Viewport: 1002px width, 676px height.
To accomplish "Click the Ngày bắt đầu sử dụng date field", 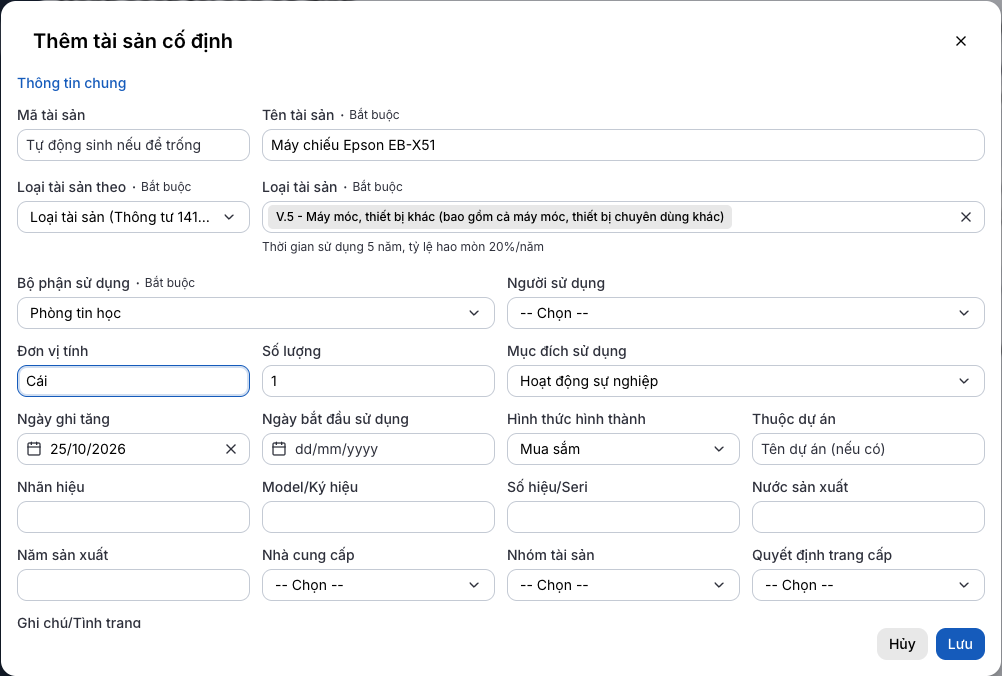I will pyautogui.click(x=378, y=449).
